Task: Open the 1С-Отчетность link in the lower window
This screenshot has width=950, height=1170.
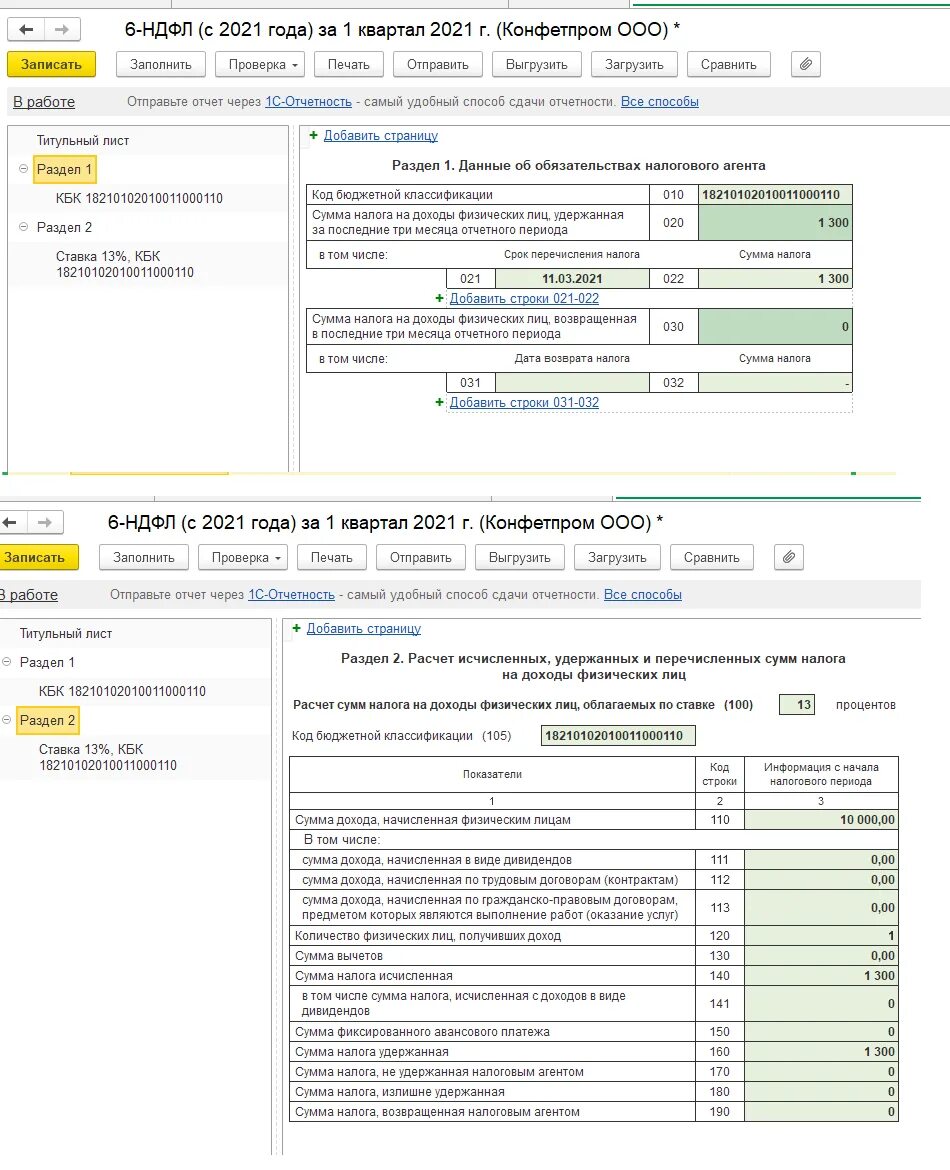Action: tap(291, 595)
